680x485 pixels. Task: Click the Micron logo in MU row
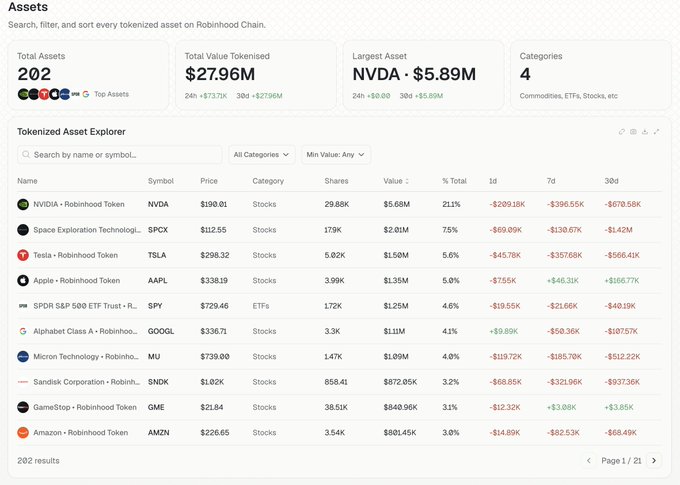[23, 357]
